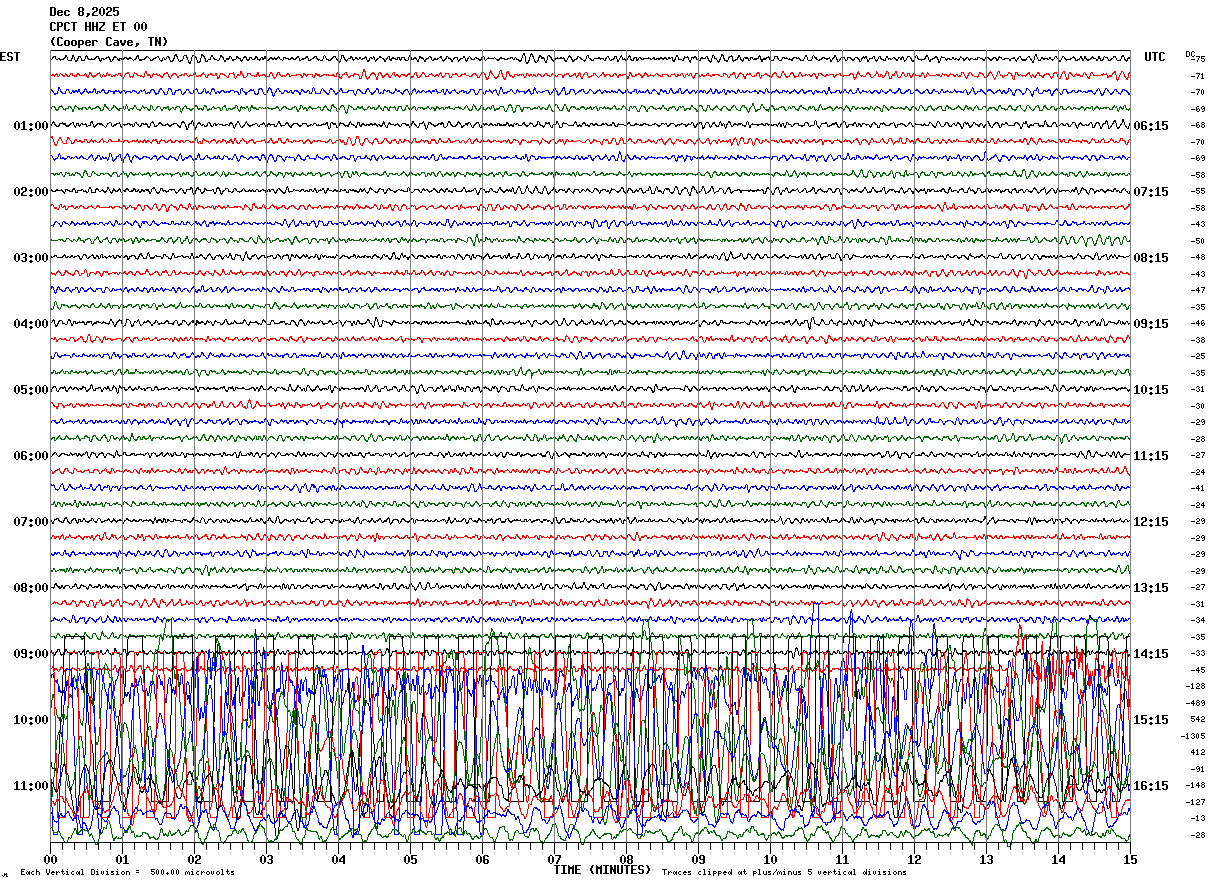Click the 08:00 EST time label

tap(31, 588)
